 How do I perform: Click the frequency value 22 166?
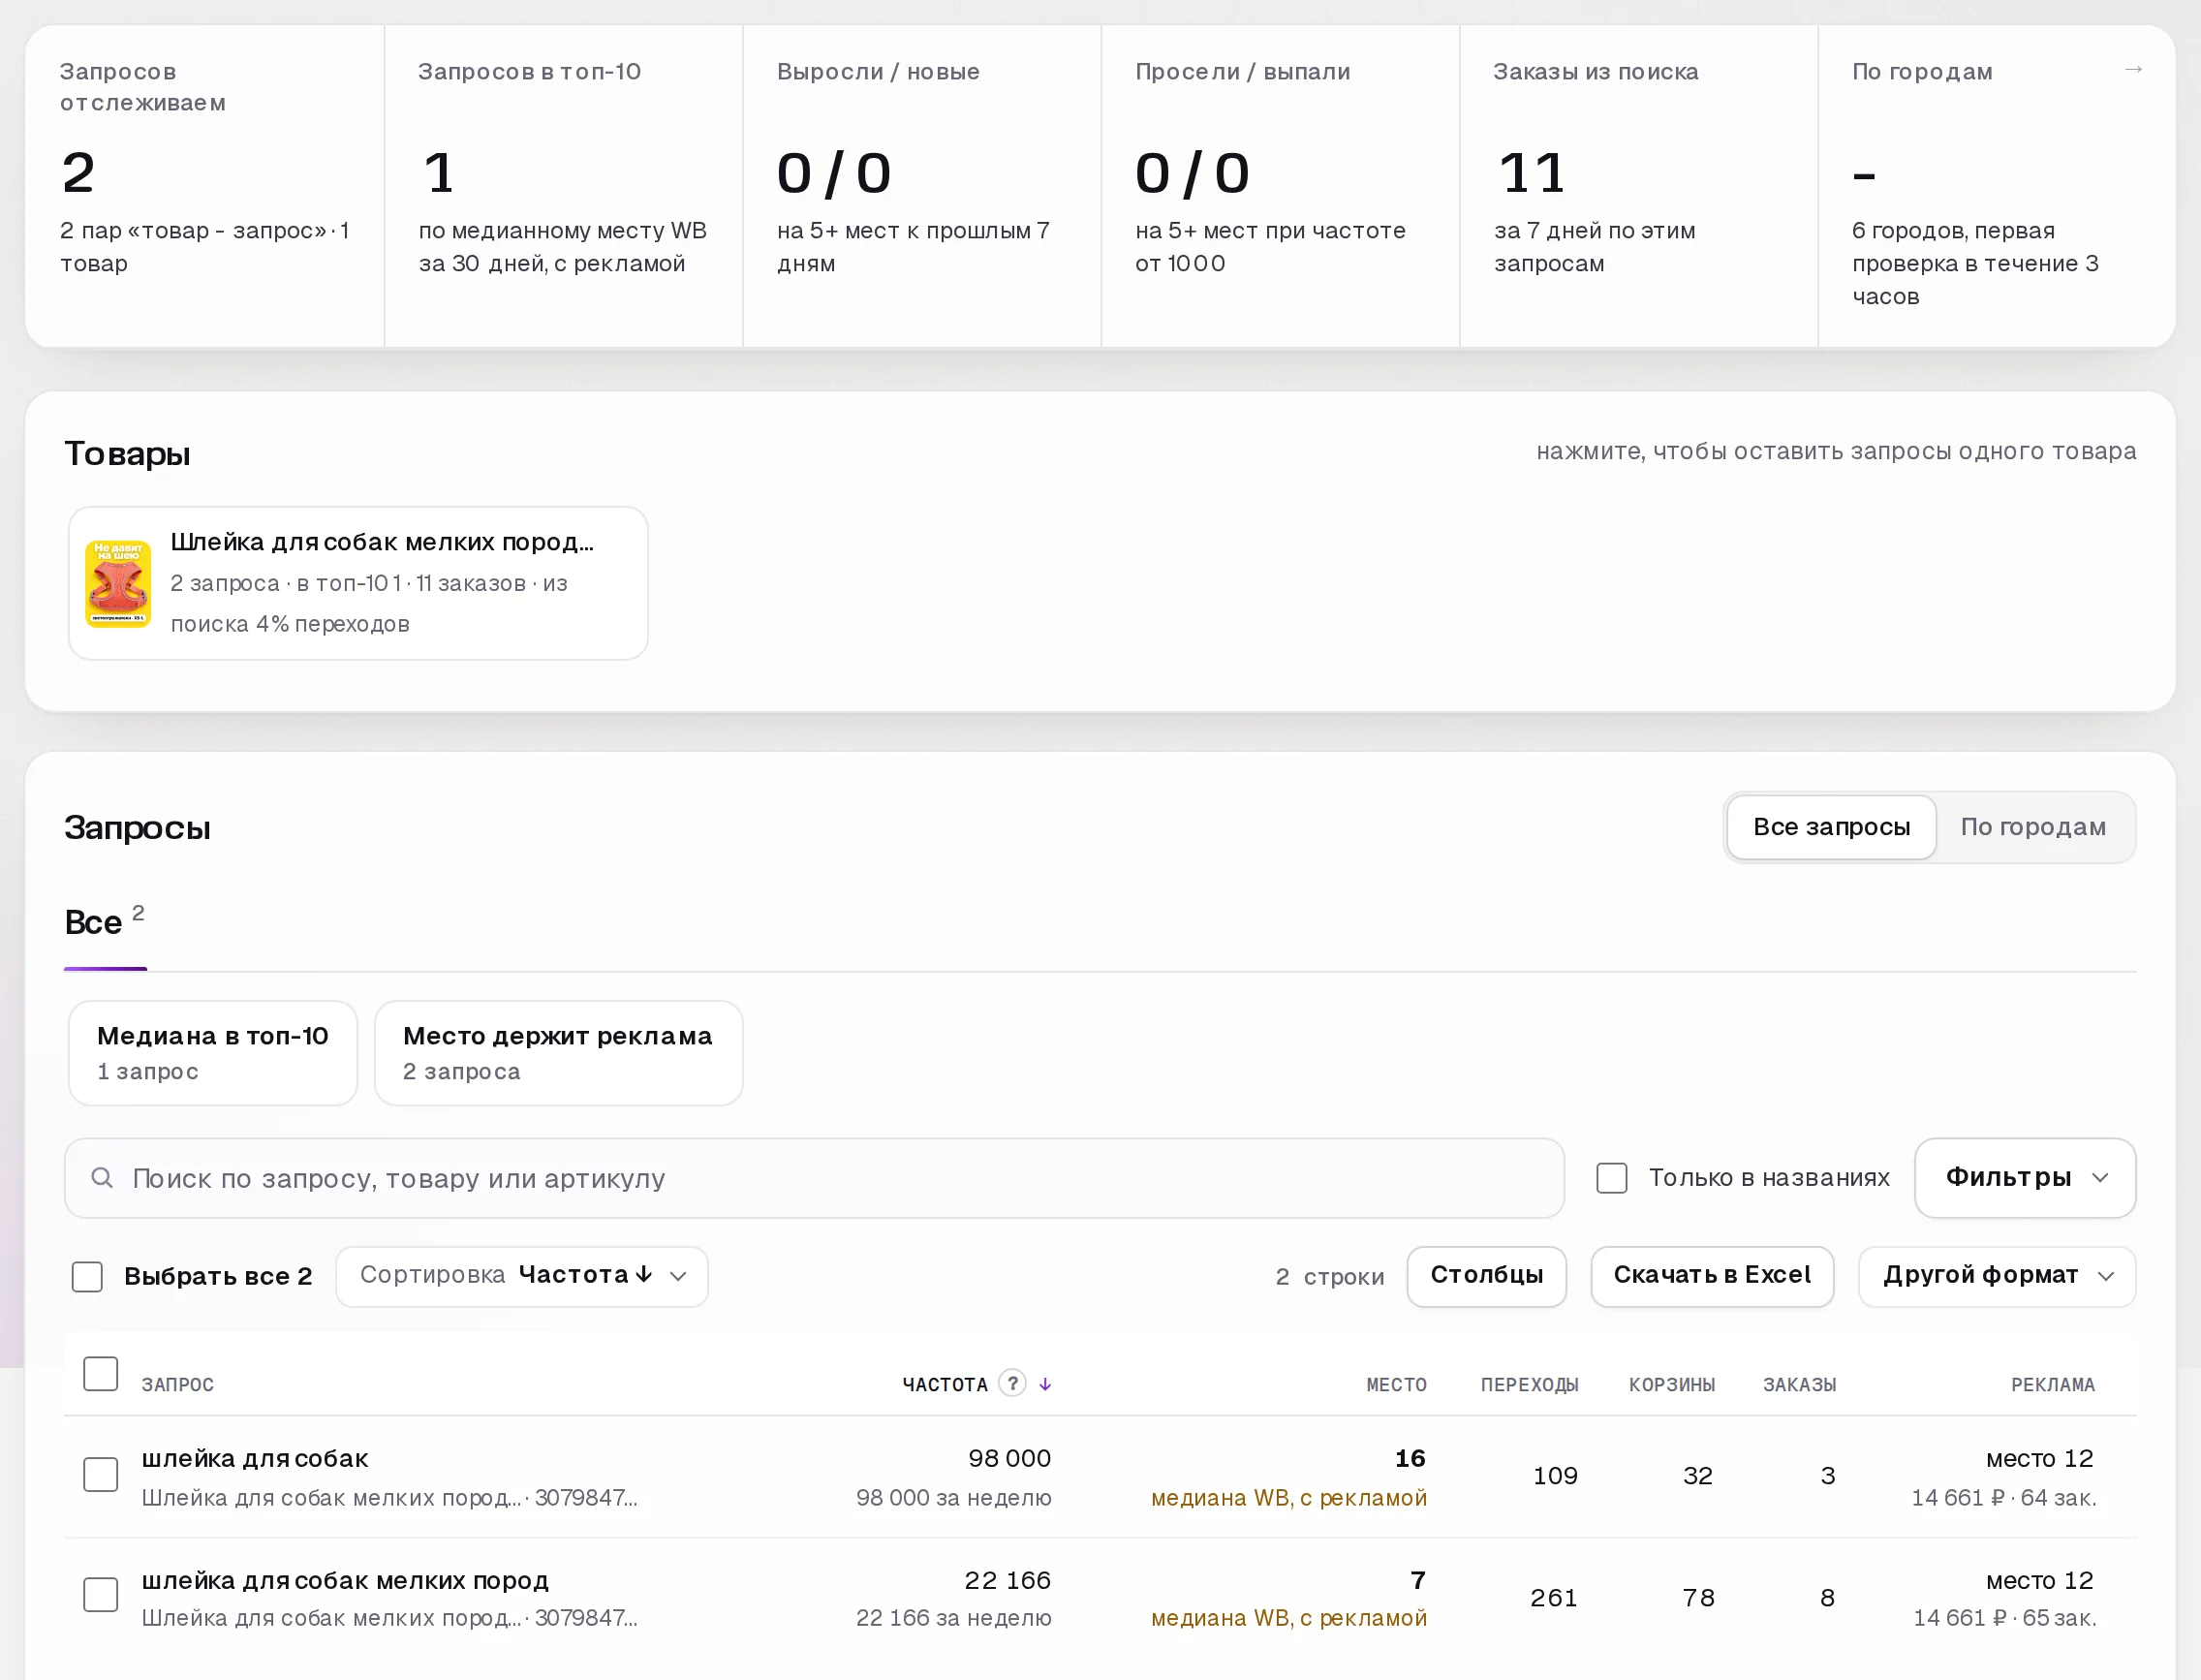(1007, 1581)
